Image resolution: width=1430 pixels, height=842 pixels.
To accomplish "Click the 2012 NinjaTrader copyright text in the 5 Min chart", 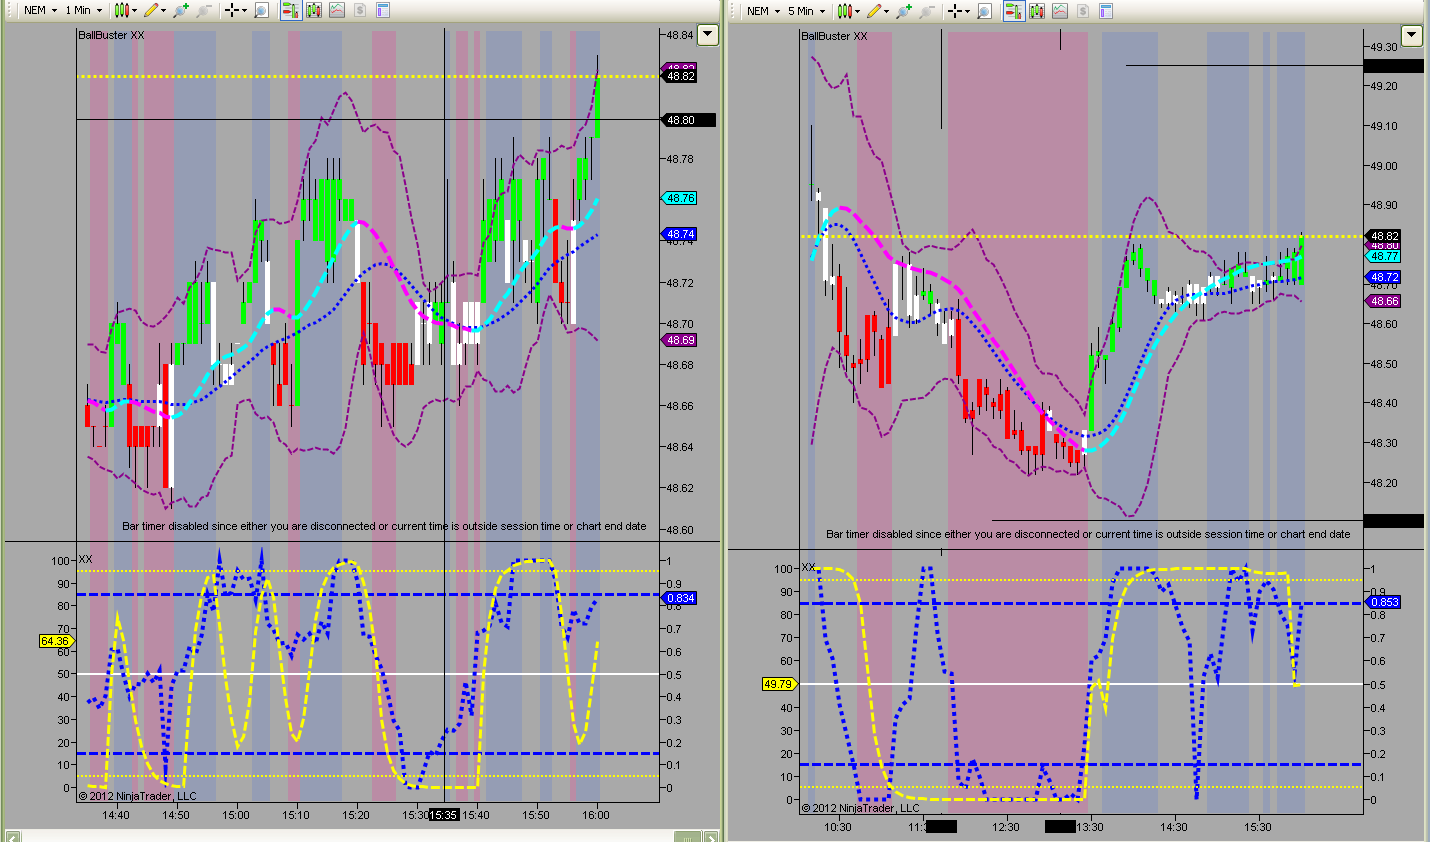I will [x=860, y=808].
